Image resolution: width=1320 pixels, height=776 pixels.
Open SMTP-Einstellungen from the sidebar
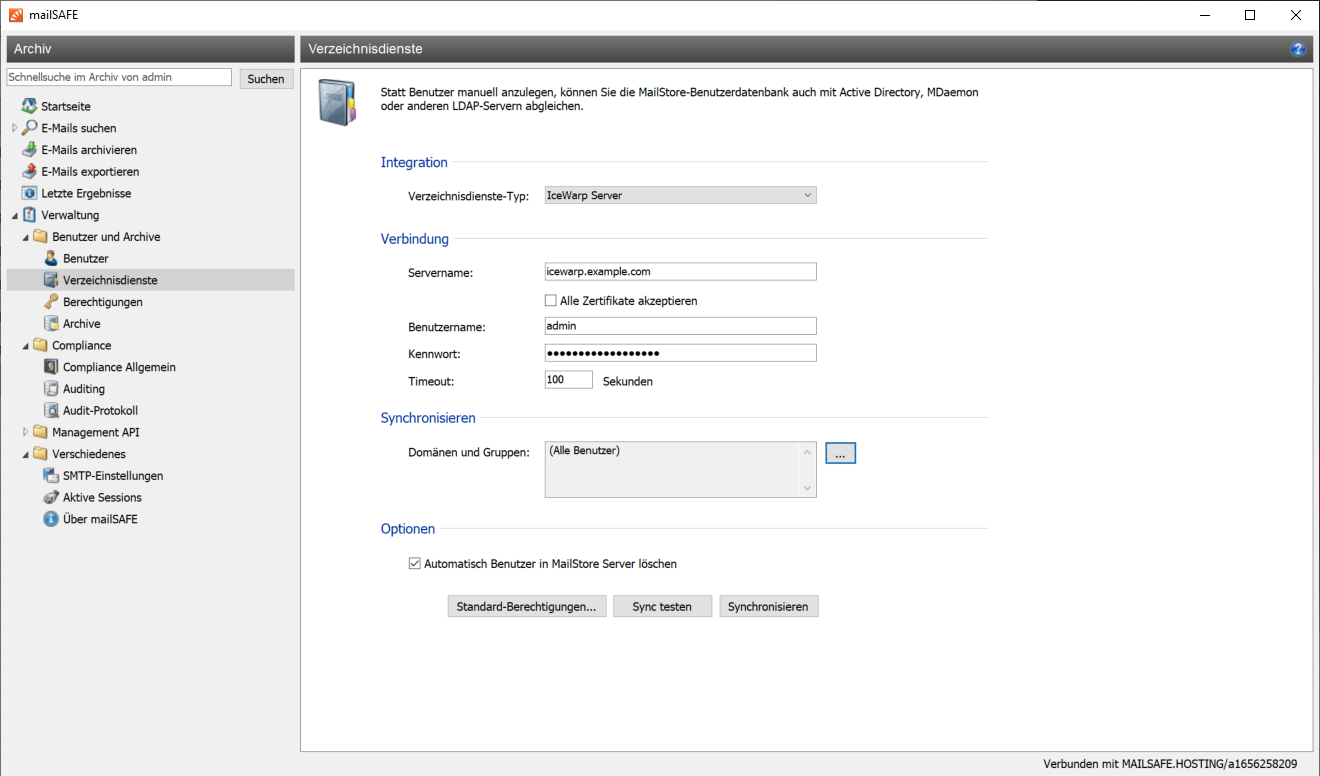(x=112, y=476)
